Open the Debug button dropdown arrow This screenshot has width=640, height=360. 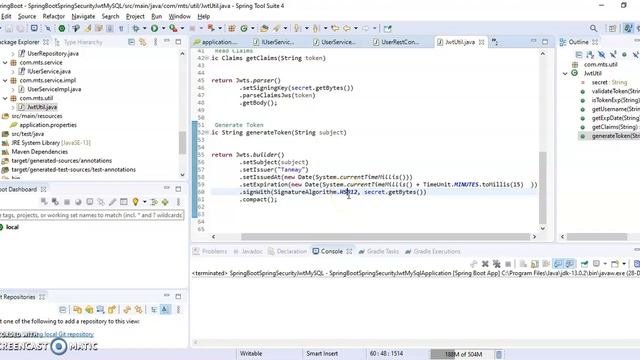tap(144, 28)
